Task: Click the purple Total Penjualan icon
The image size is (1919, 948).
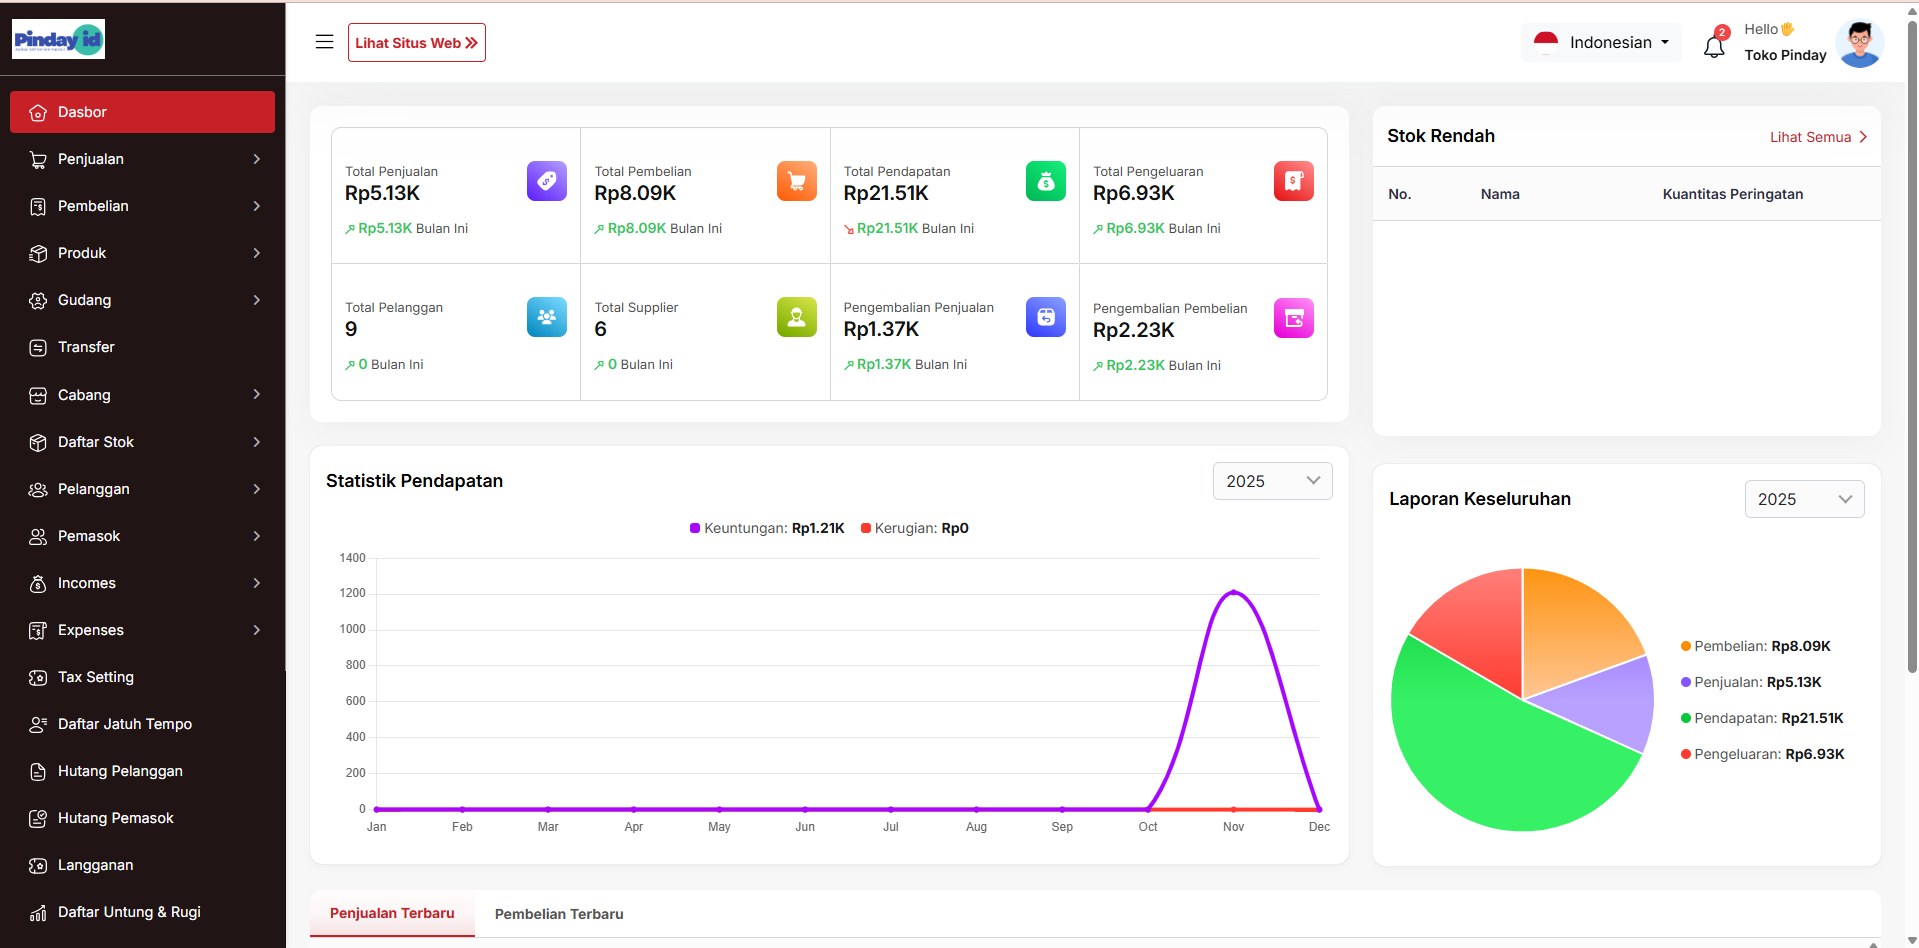Action: pyautogui.click(x=546, y=181)
